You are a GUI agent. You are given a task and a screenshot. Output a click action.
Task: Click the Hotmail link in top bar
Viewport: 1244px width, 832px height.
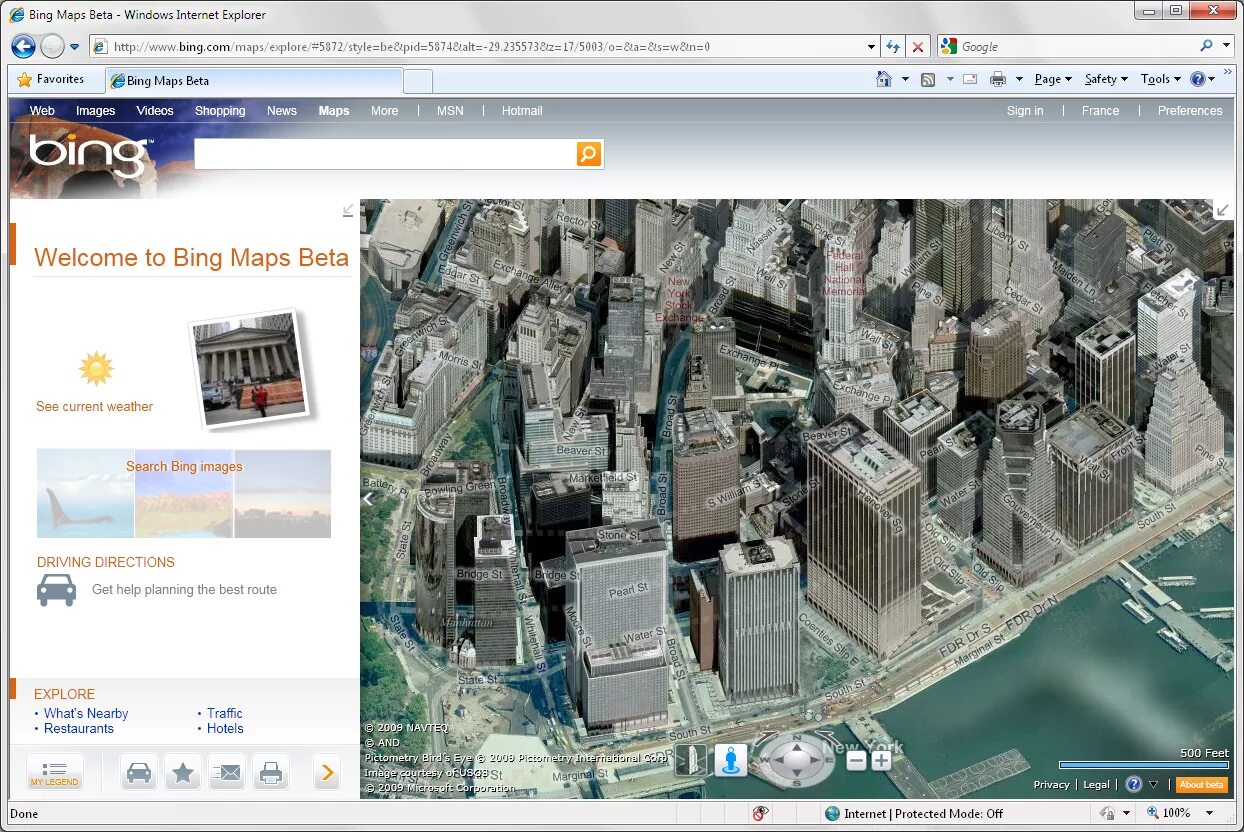tap(522, 111)
